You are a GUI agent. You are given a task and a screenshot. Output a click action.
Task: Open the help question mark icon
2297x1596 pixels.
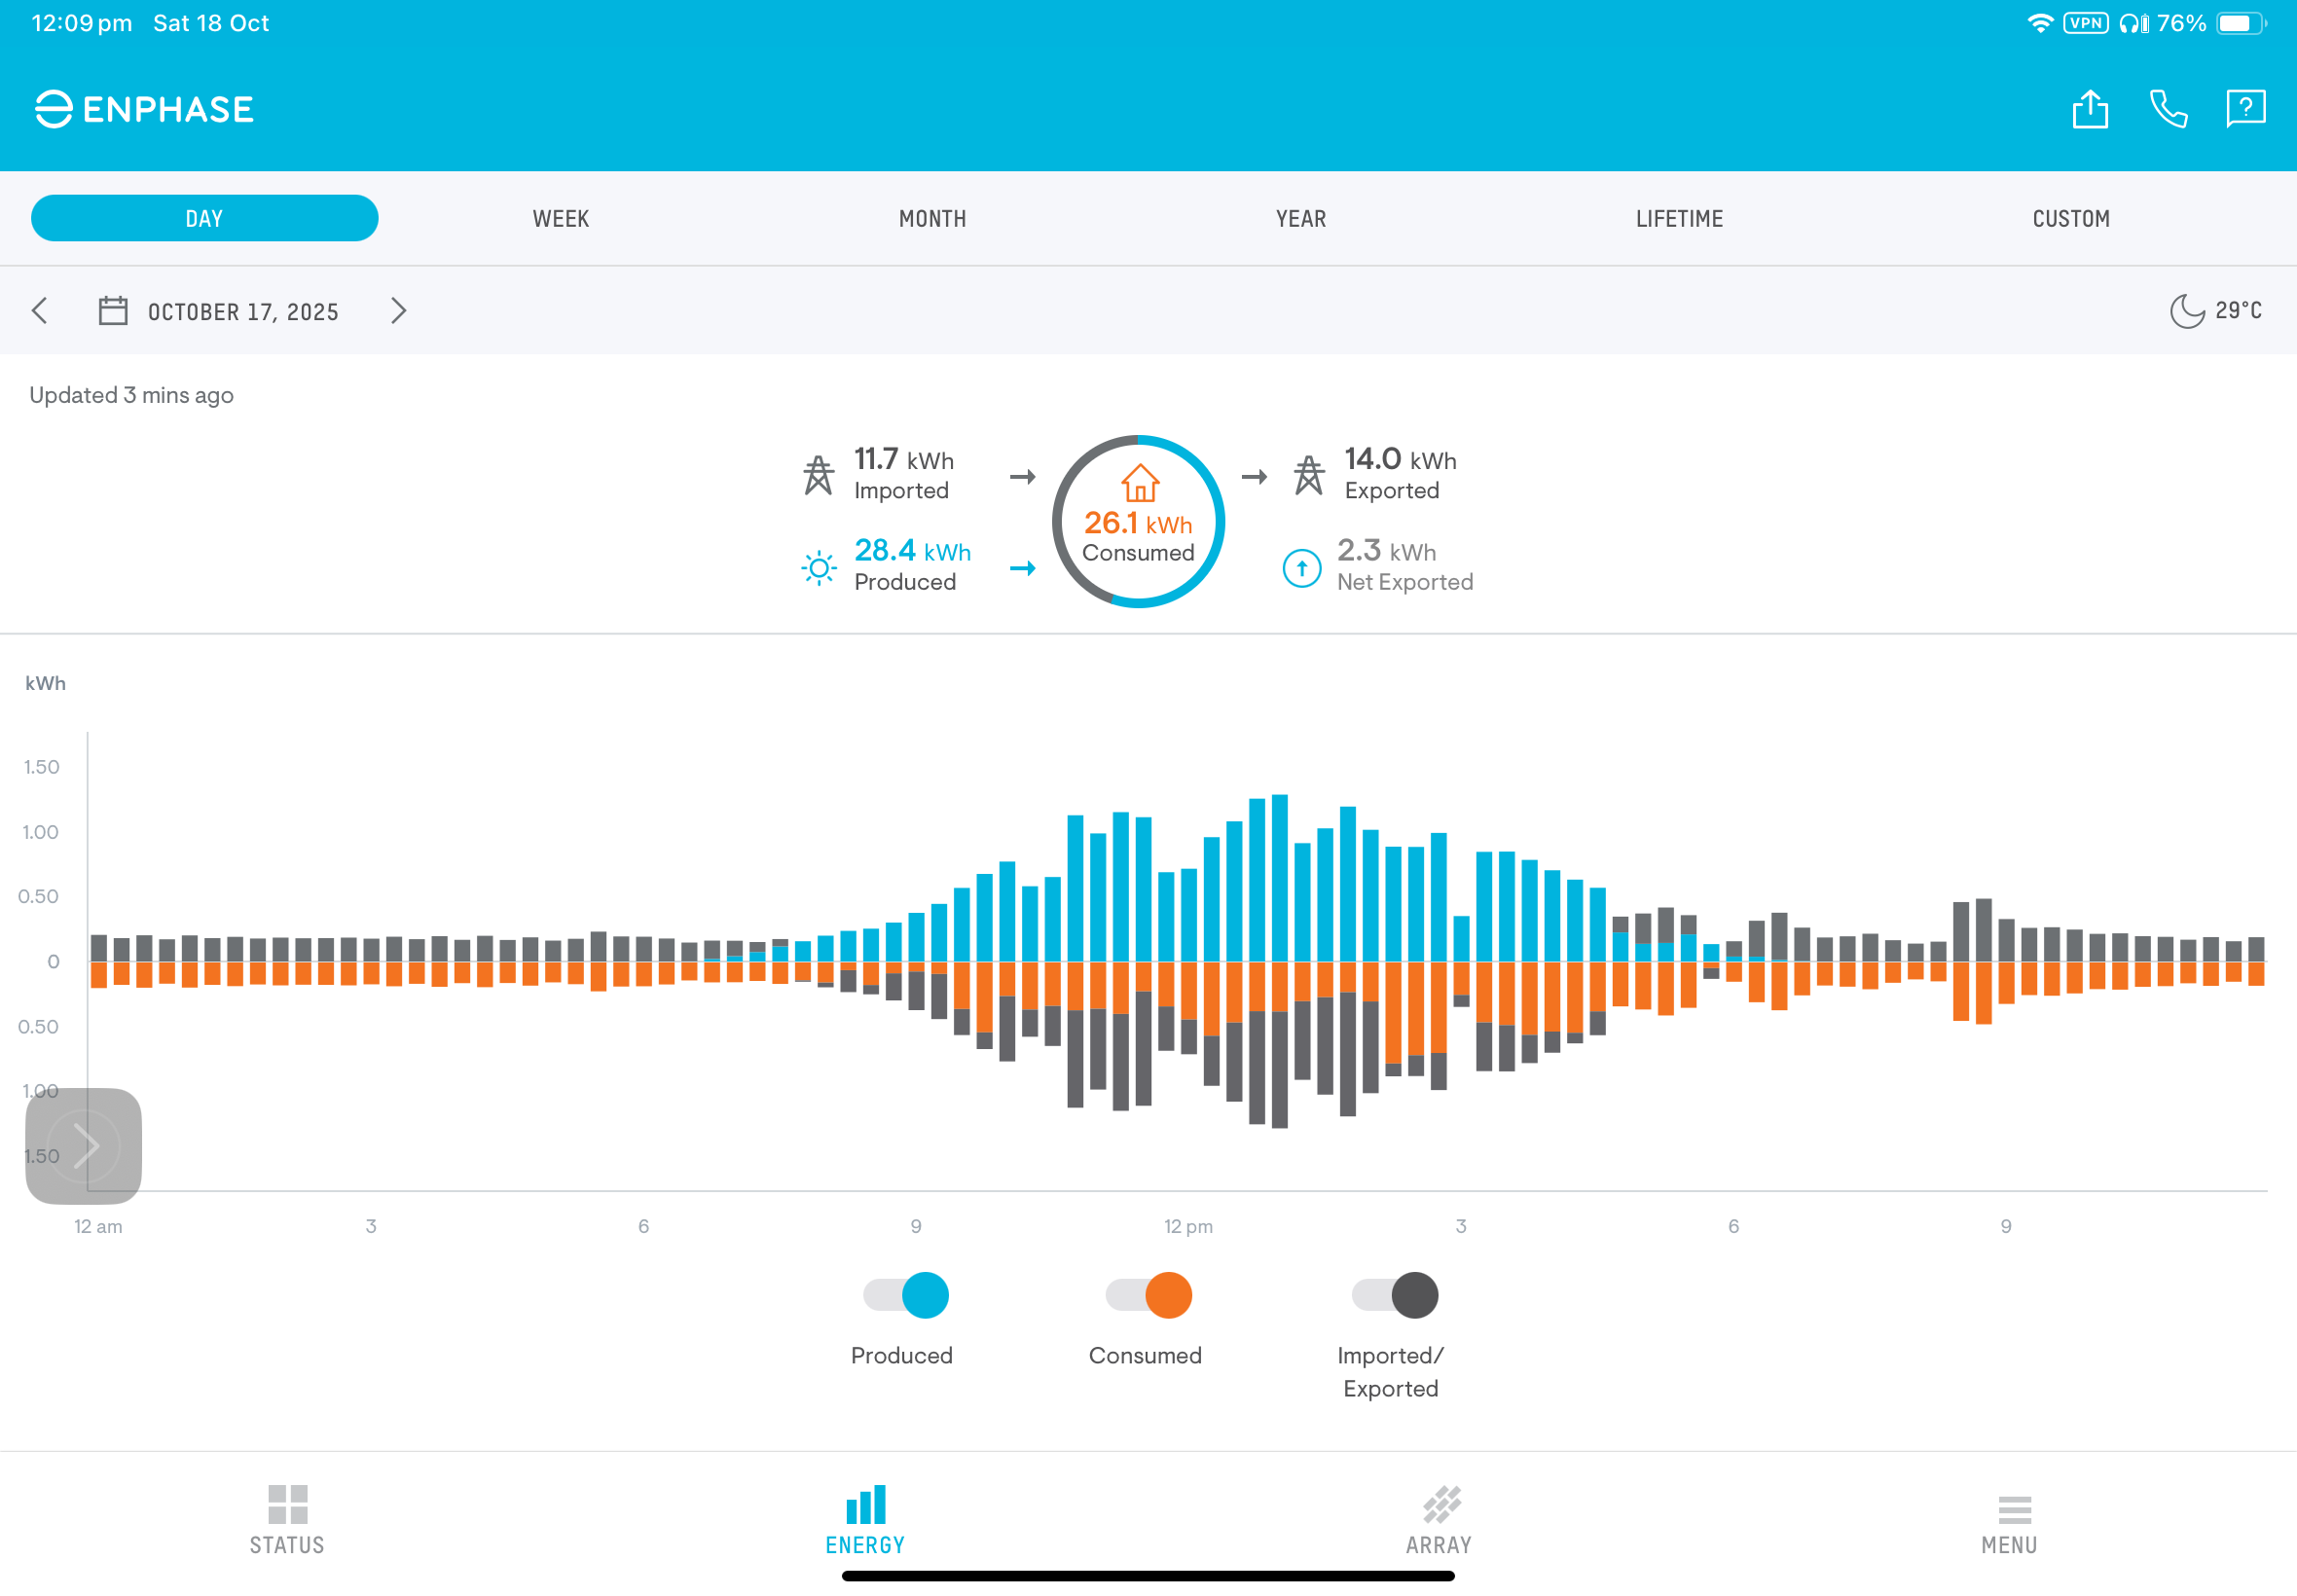point(2245,108)
